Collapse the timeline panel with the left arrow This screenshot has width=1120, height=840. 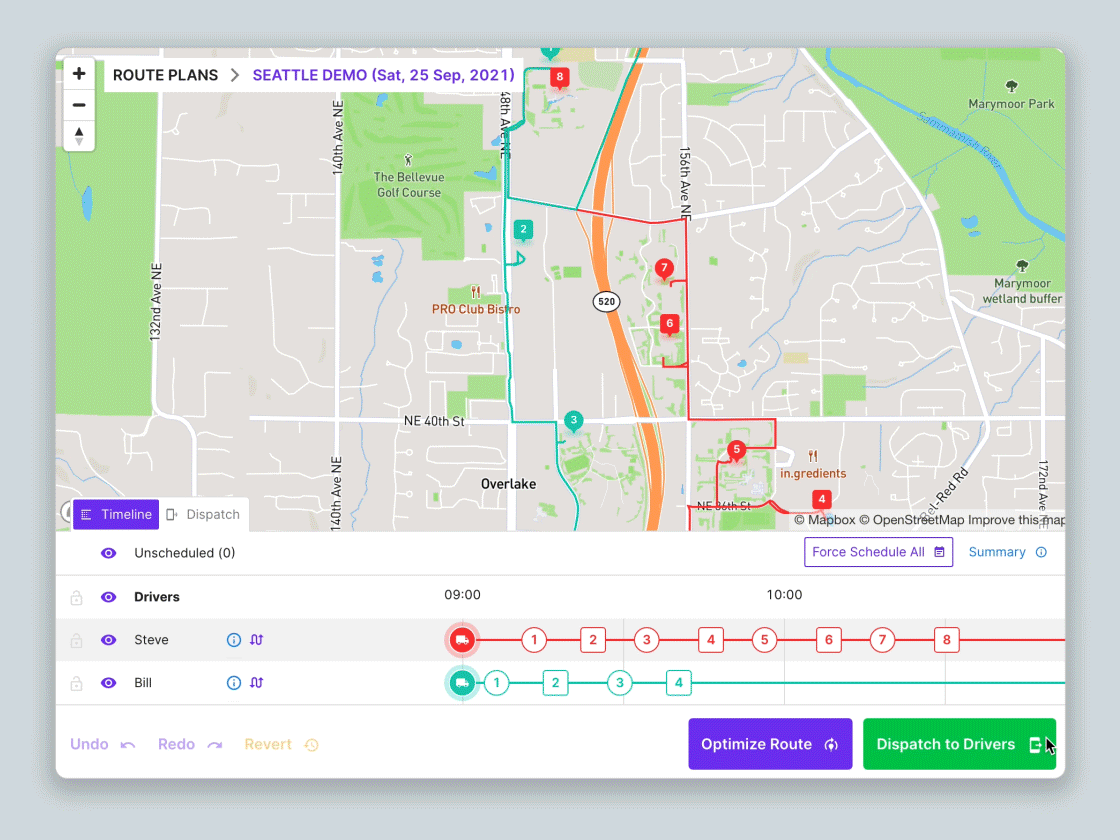pos(66,514)
